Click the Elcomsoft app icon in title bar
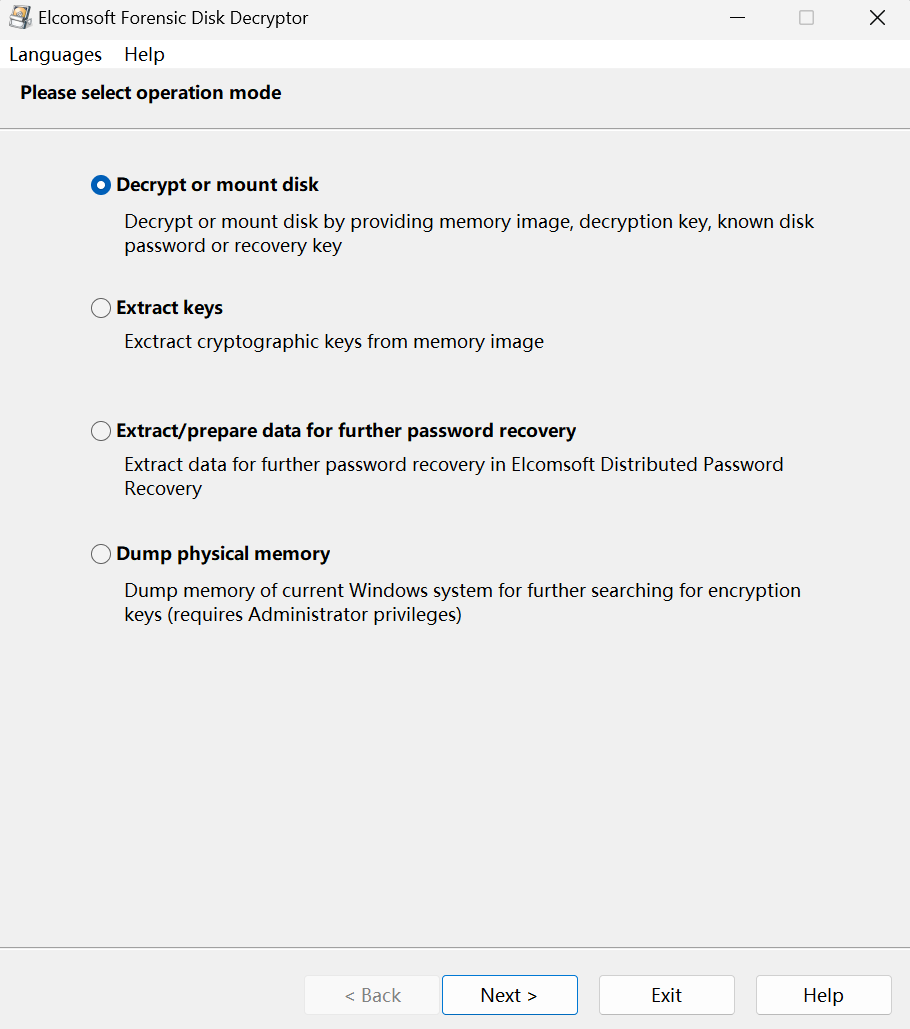Image resolution: width=910 pixels, height=1029 pixels. 20,18
